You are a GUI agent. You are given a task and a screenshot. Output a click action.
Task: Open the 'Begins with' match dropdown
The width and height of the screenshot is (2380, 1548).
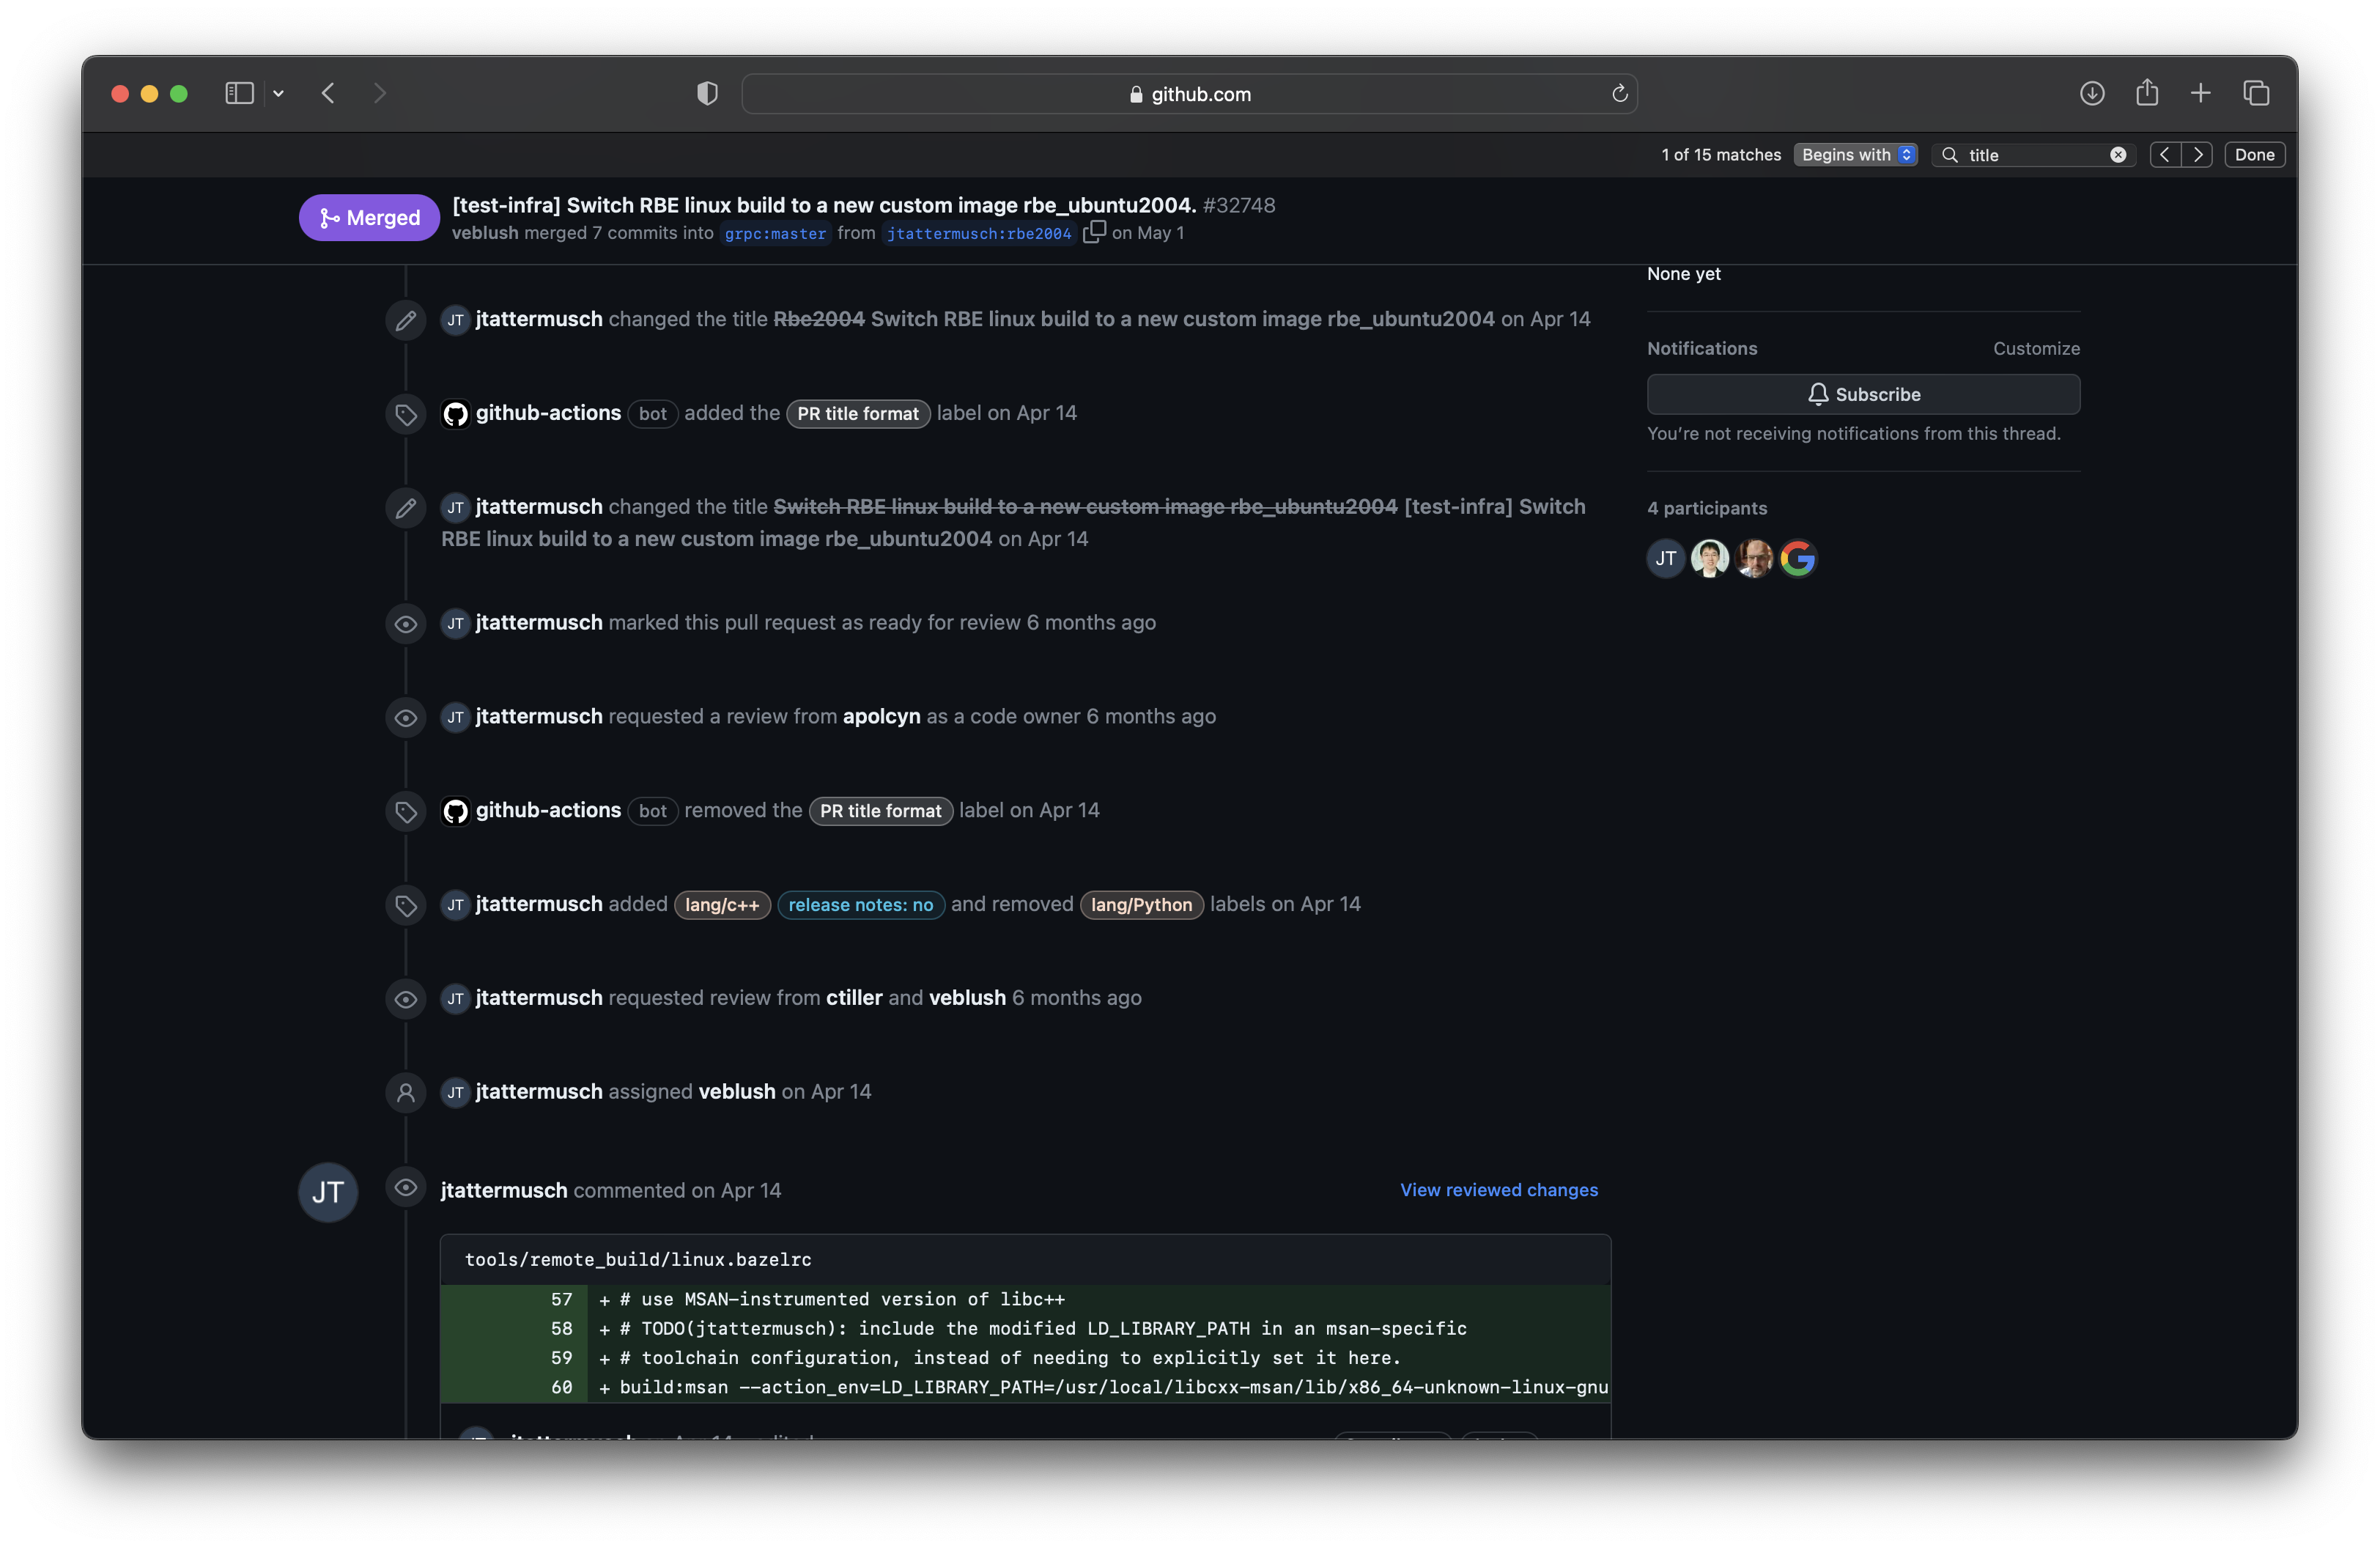pos(1855,154)
